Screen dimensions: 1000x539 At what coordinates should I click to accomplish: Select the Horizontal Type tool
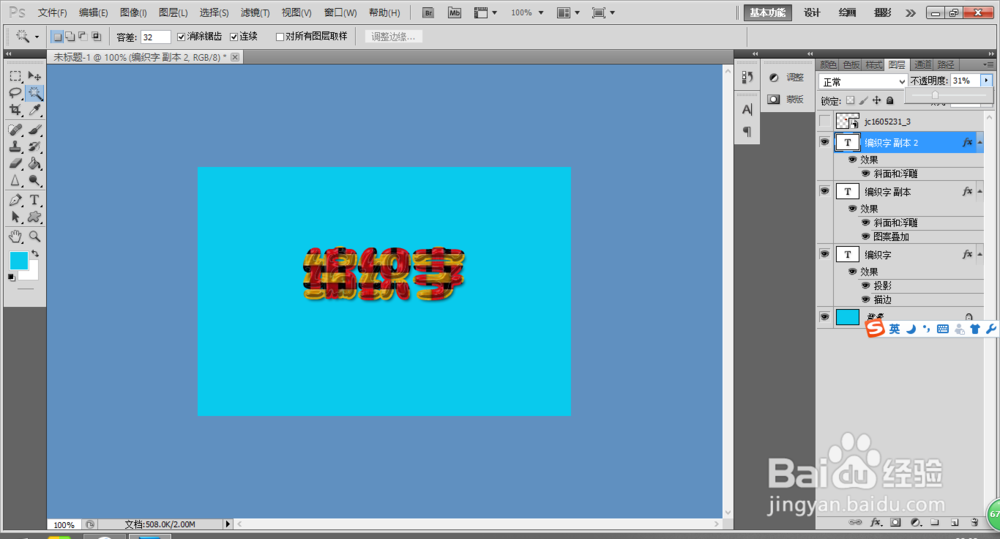point(34,200)
